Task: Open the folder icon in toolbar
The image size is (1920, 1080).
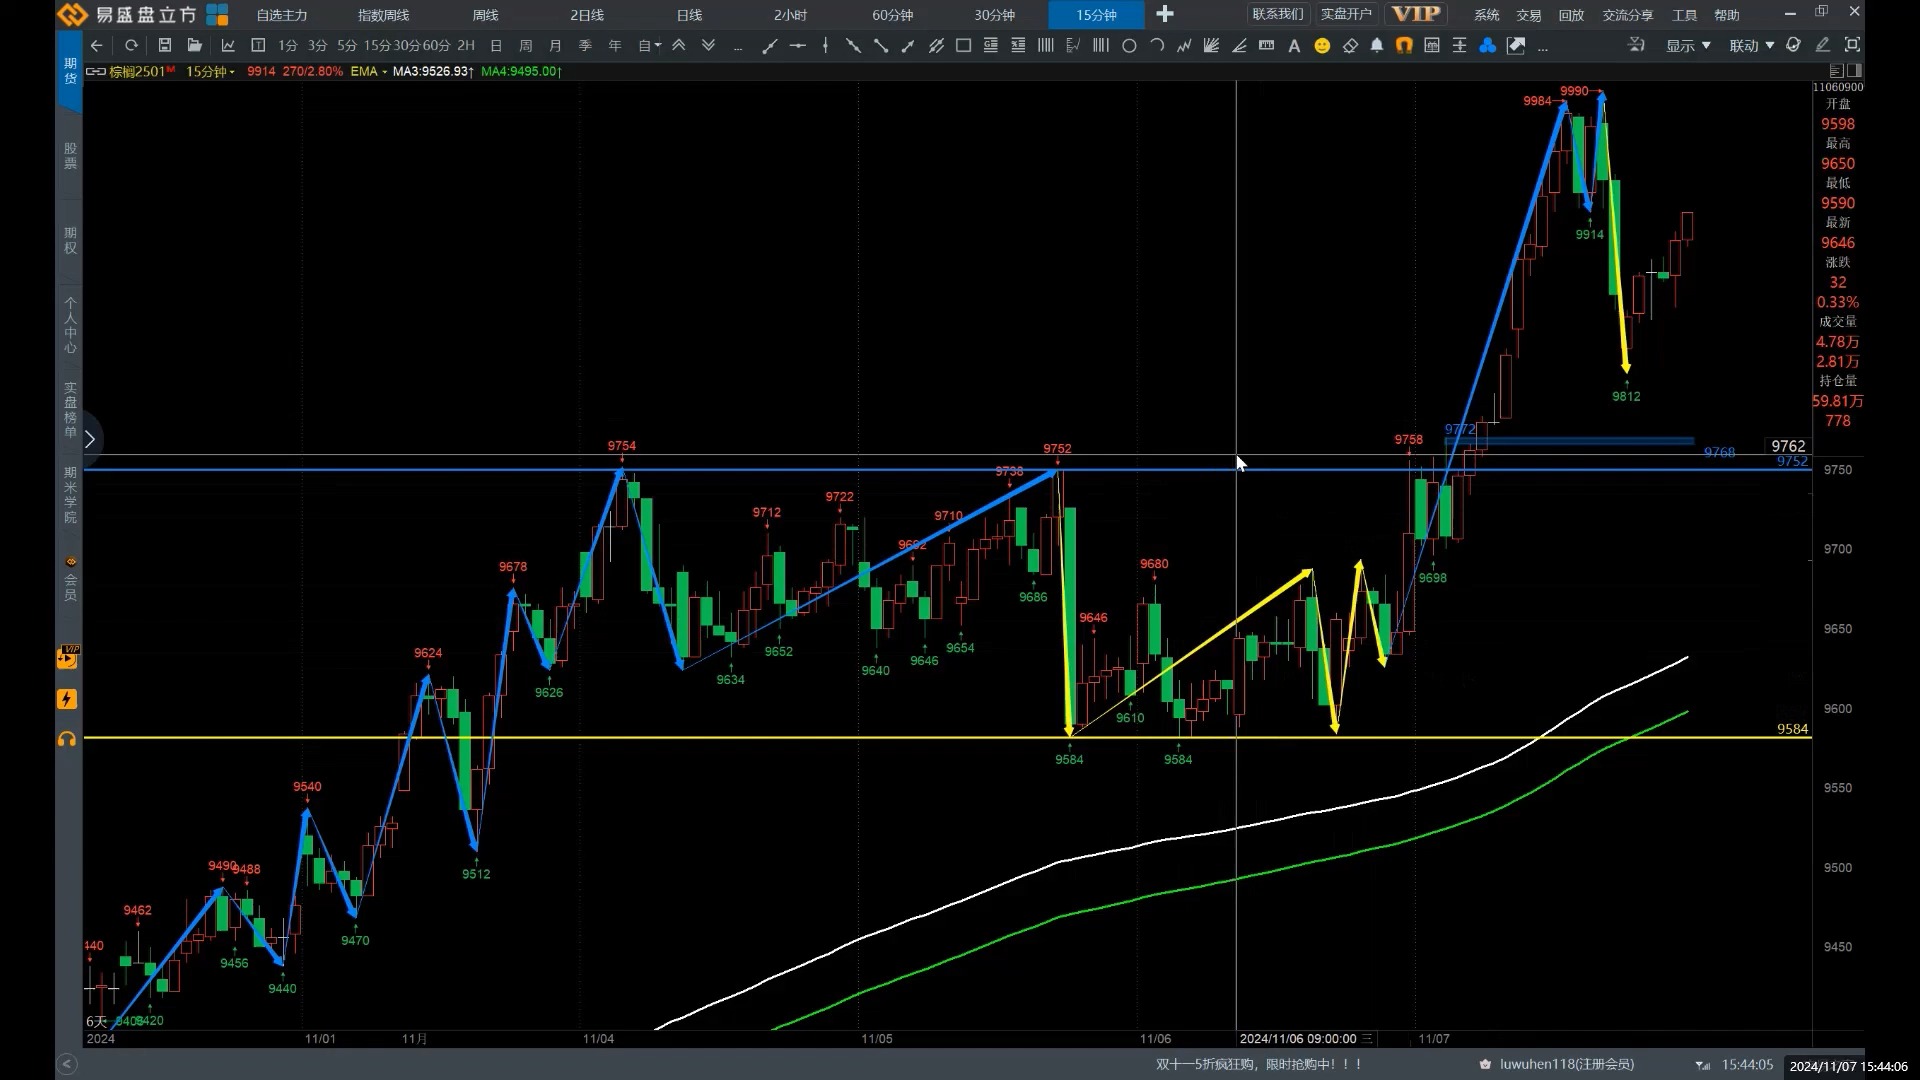Action: [x=195, y=45]
